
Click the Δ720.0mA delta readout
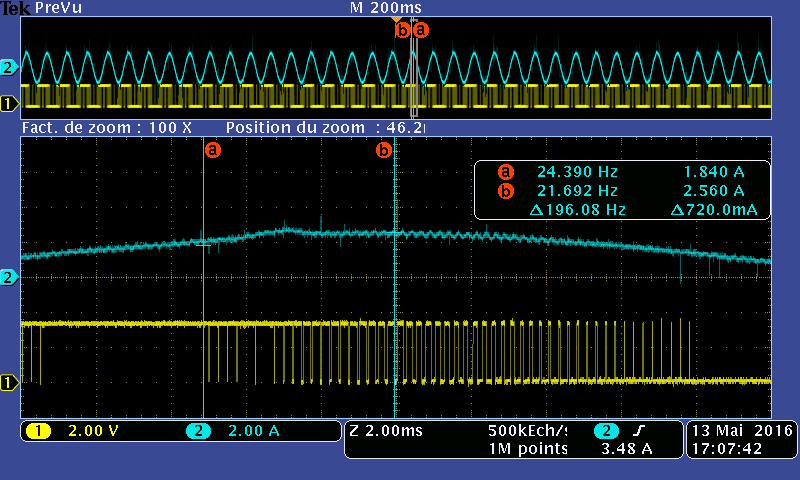(x=713, y=210)
